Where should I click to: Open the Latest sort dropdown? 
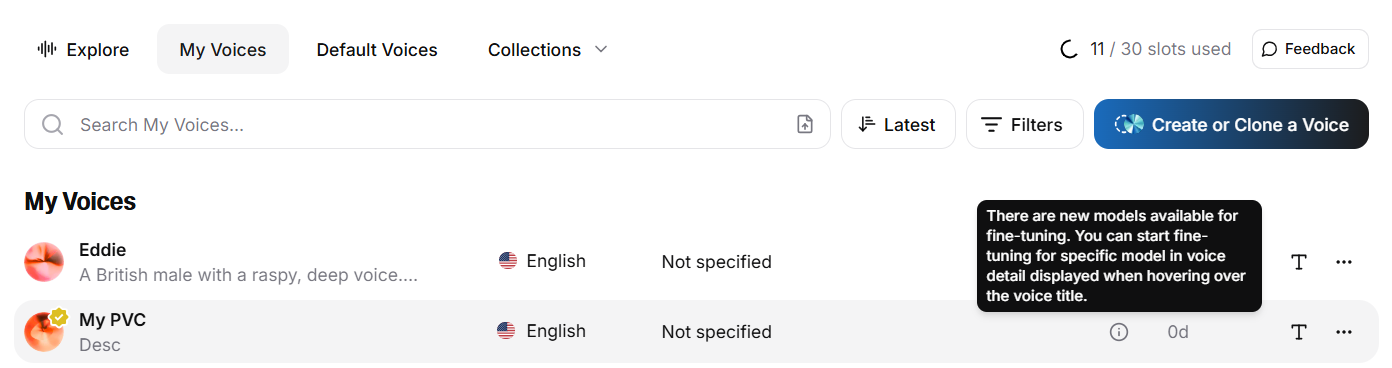(898, 124)
